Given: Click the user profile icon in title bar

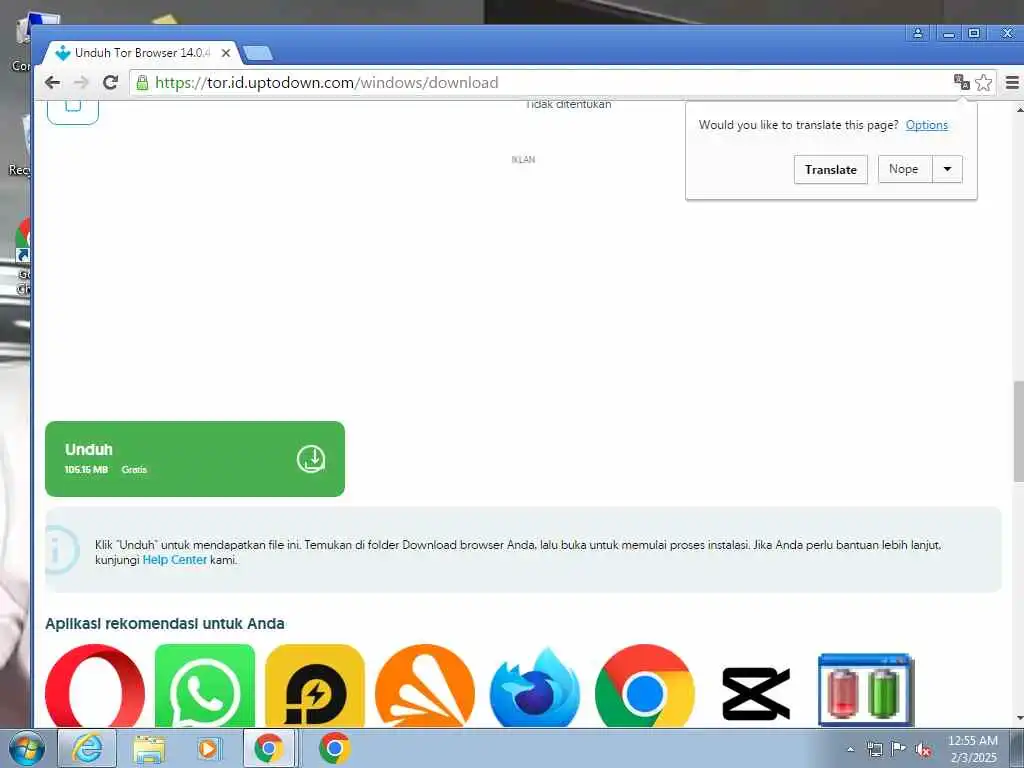Looking at the screenshot, I should (x=918, y=33).
